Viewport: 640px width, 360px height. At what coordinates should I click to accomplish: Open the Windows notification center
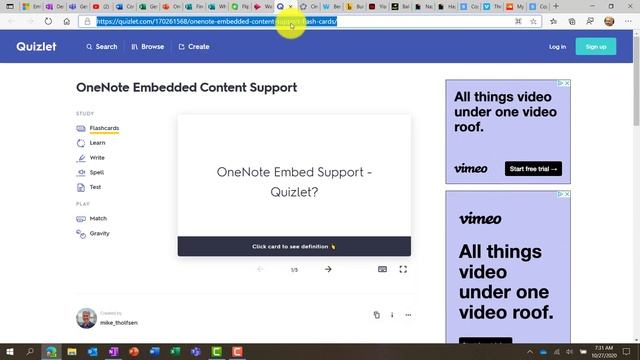627,351
